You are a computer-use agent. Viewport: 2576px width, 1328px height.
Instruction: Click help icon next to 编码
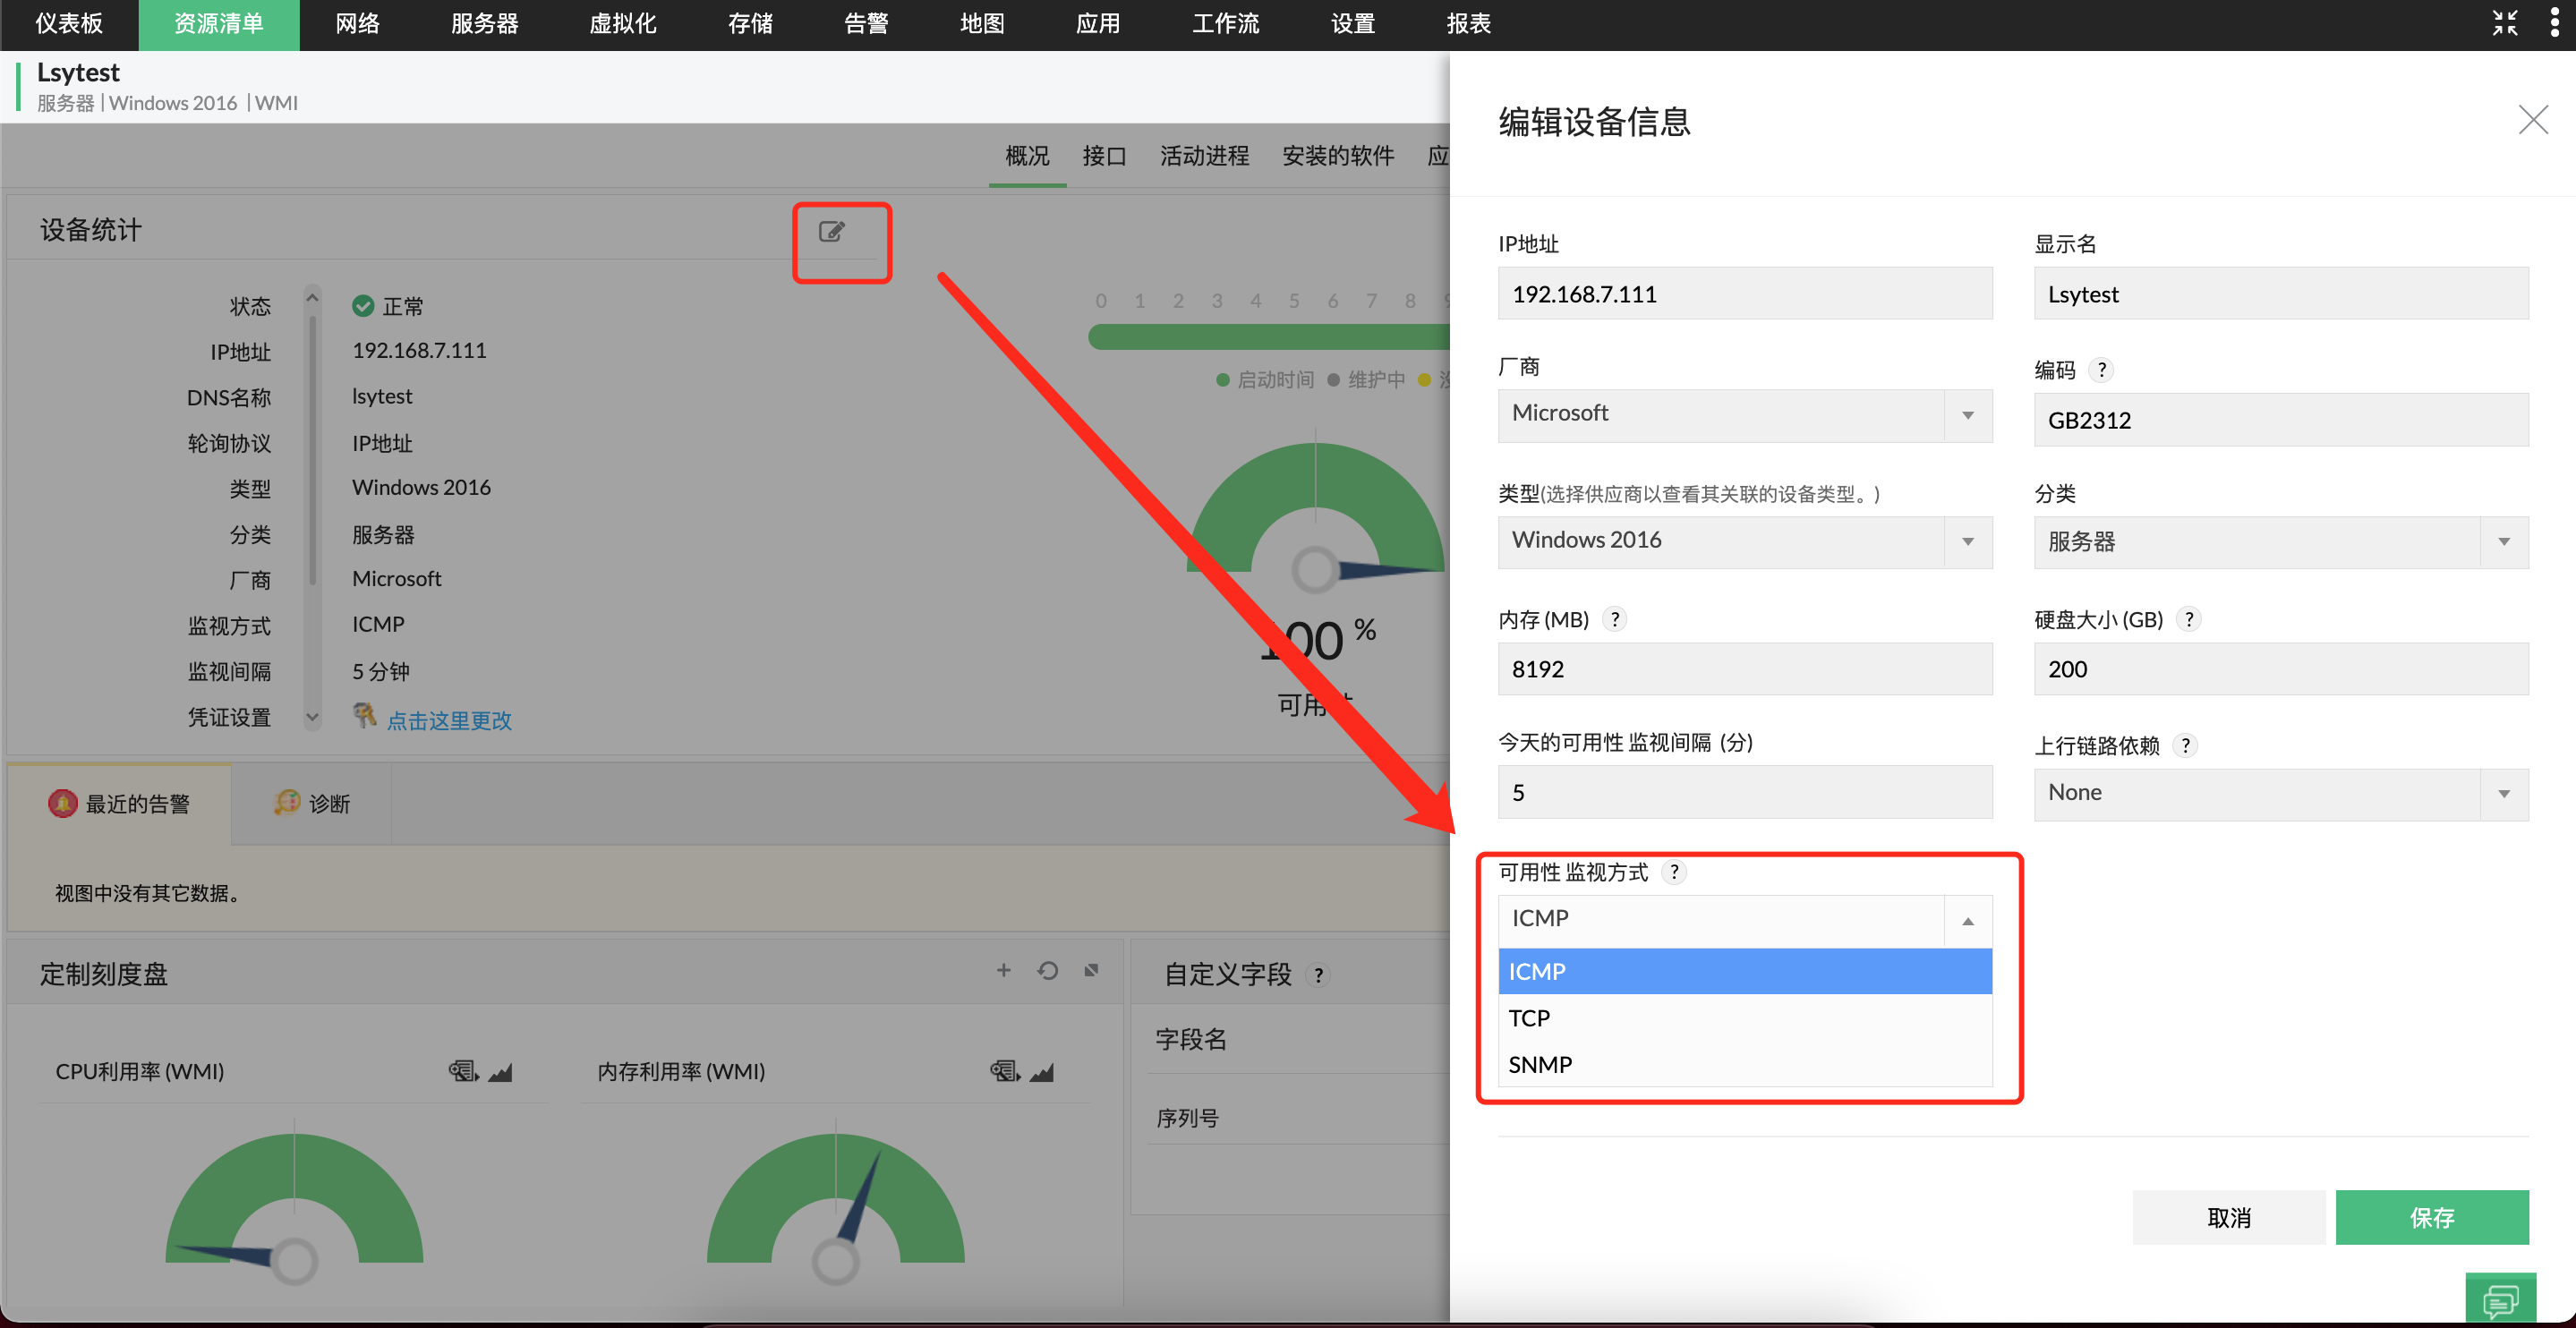click(x=2101, y=370)
